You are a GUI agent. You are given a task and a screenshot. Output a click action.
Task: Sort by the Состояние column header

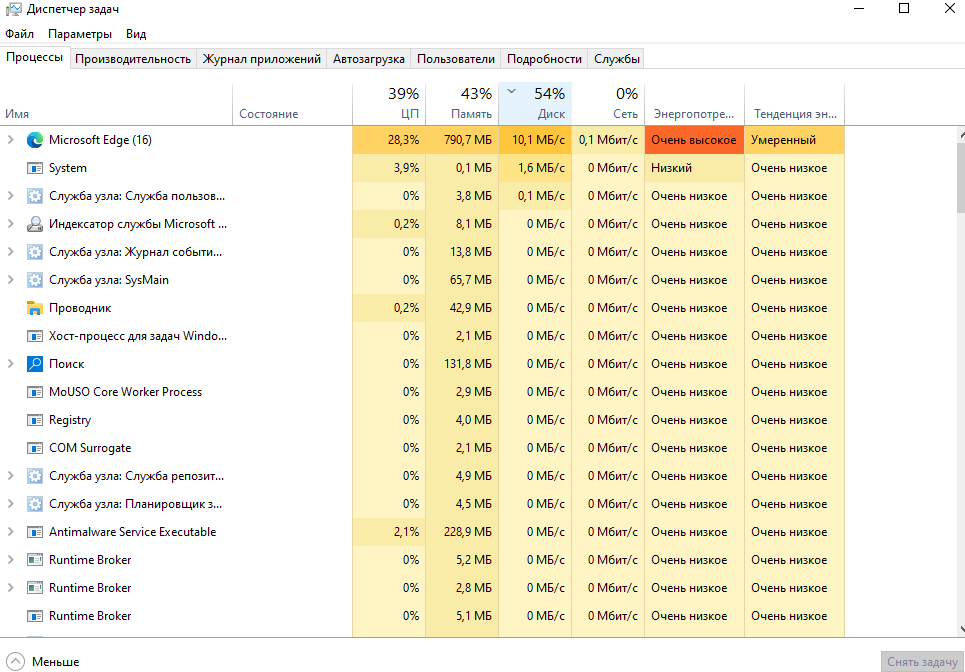coord(292,105)
